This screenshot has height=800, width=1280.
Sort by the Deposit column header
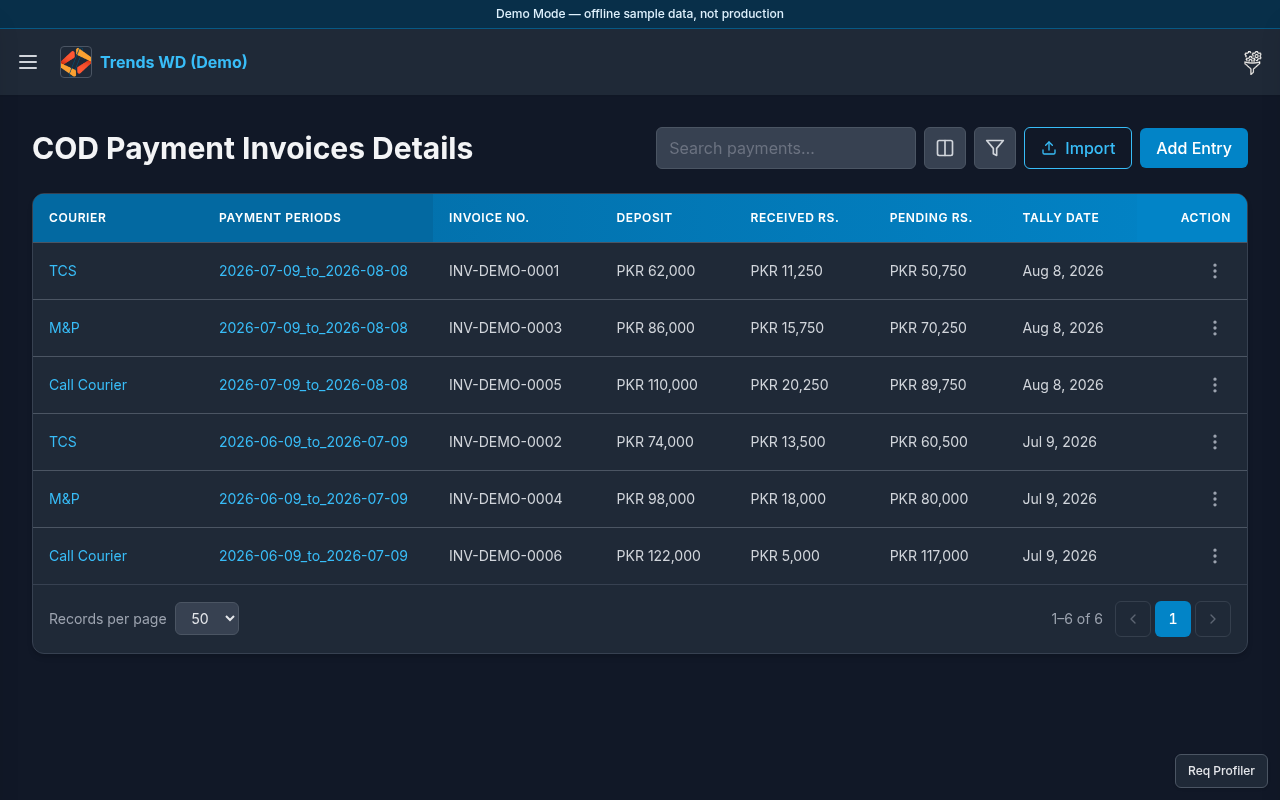(x=644, y=218)
